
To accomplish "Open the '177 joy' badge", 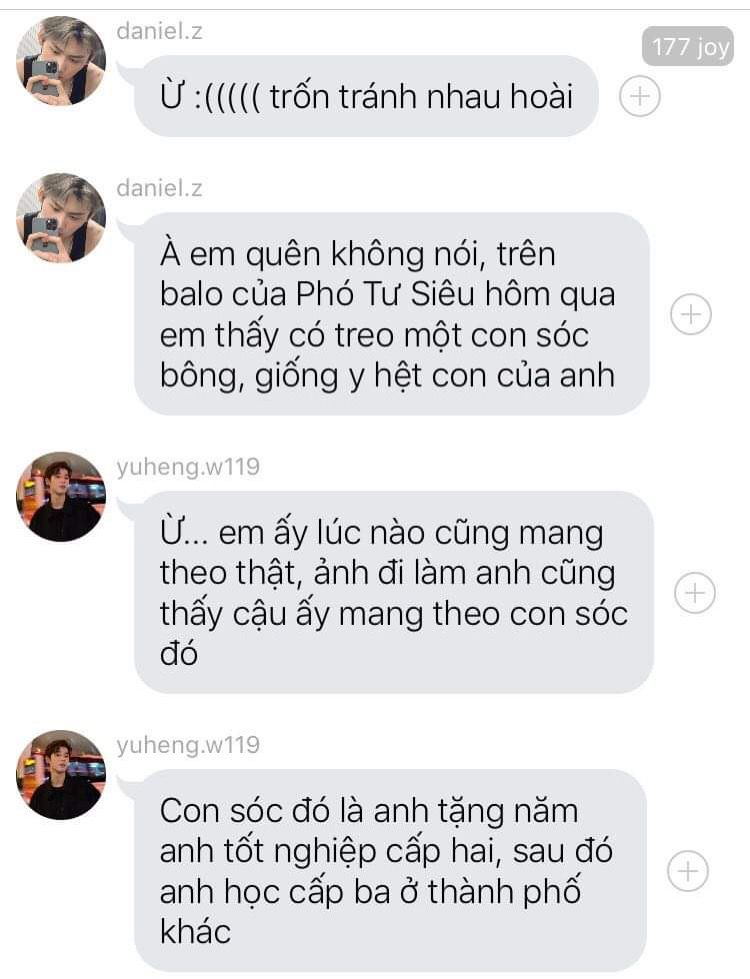I will tap(688, 46).
